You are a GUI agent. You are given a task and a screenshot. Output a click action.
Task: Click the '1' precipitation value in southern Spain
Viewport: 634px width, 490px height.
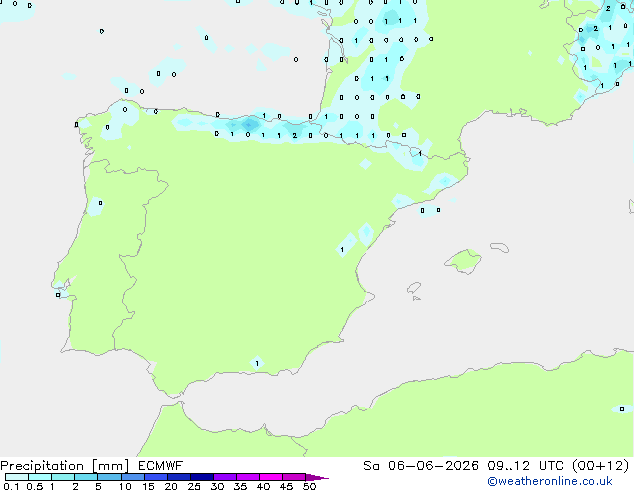pyautogui.click(x=257, y=363)
